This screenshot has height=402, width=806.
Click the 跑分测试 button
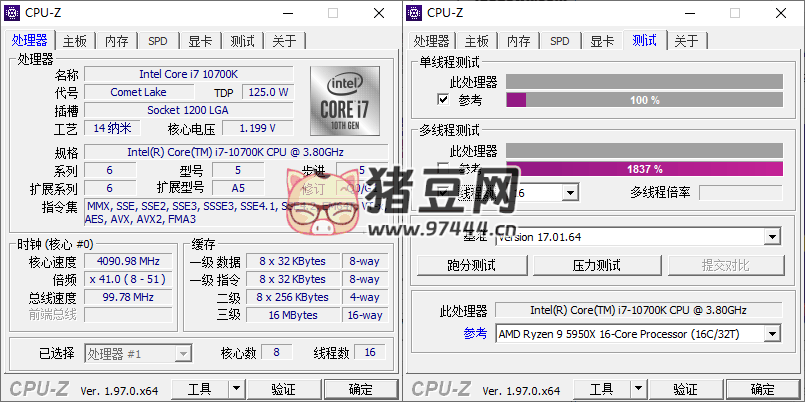coord(471,265)
